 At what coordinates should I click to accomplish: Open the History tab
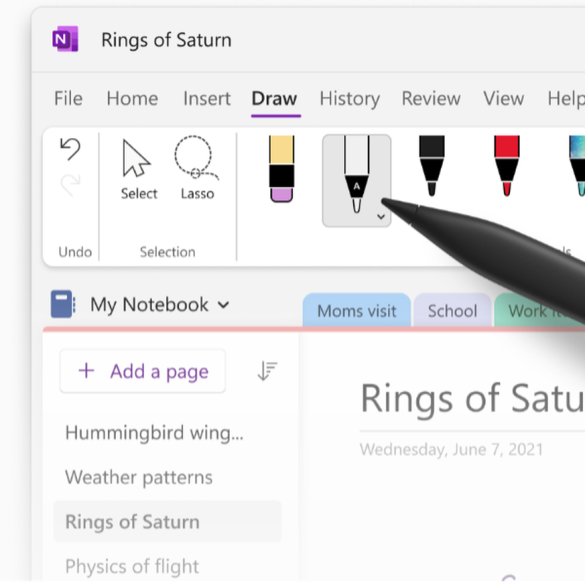tap(350, 98)
